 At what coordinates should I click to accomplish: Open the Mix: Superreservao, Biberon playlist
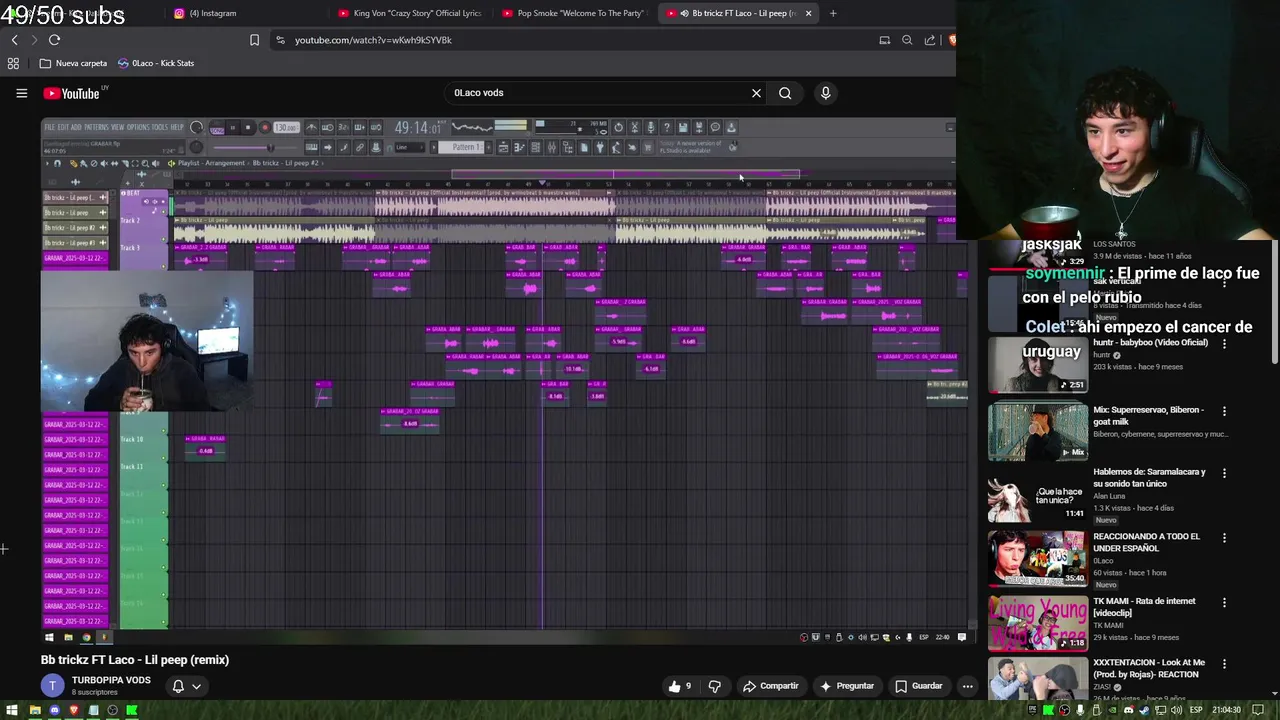[x=1148, y=416]
